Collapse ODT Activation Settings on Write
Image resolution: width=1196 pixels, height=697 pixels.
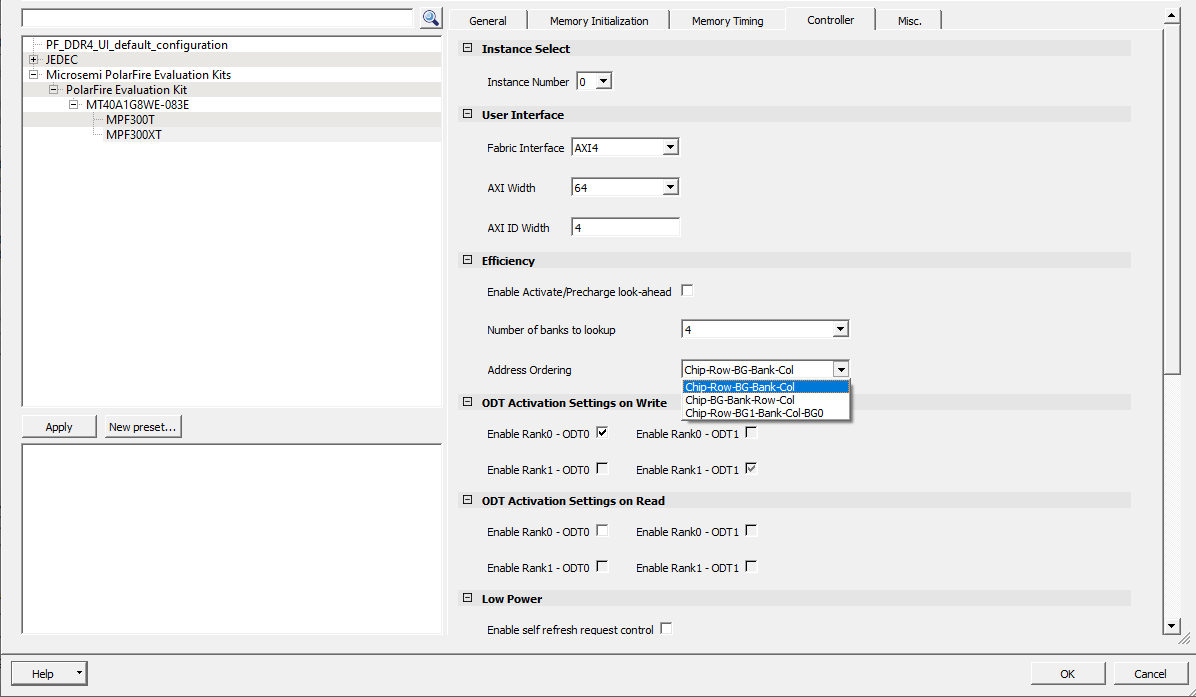467,403
